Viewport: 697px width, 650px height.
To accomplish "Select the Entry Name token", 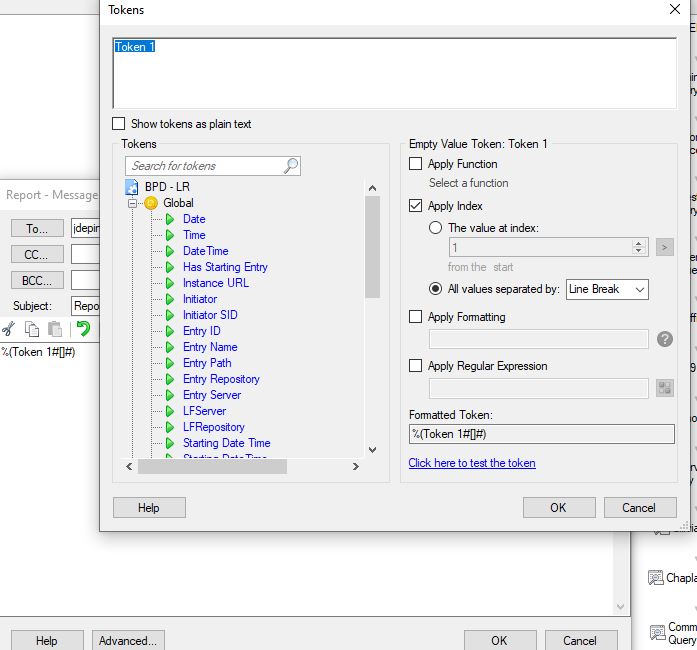I will click(x=210, y=347).
